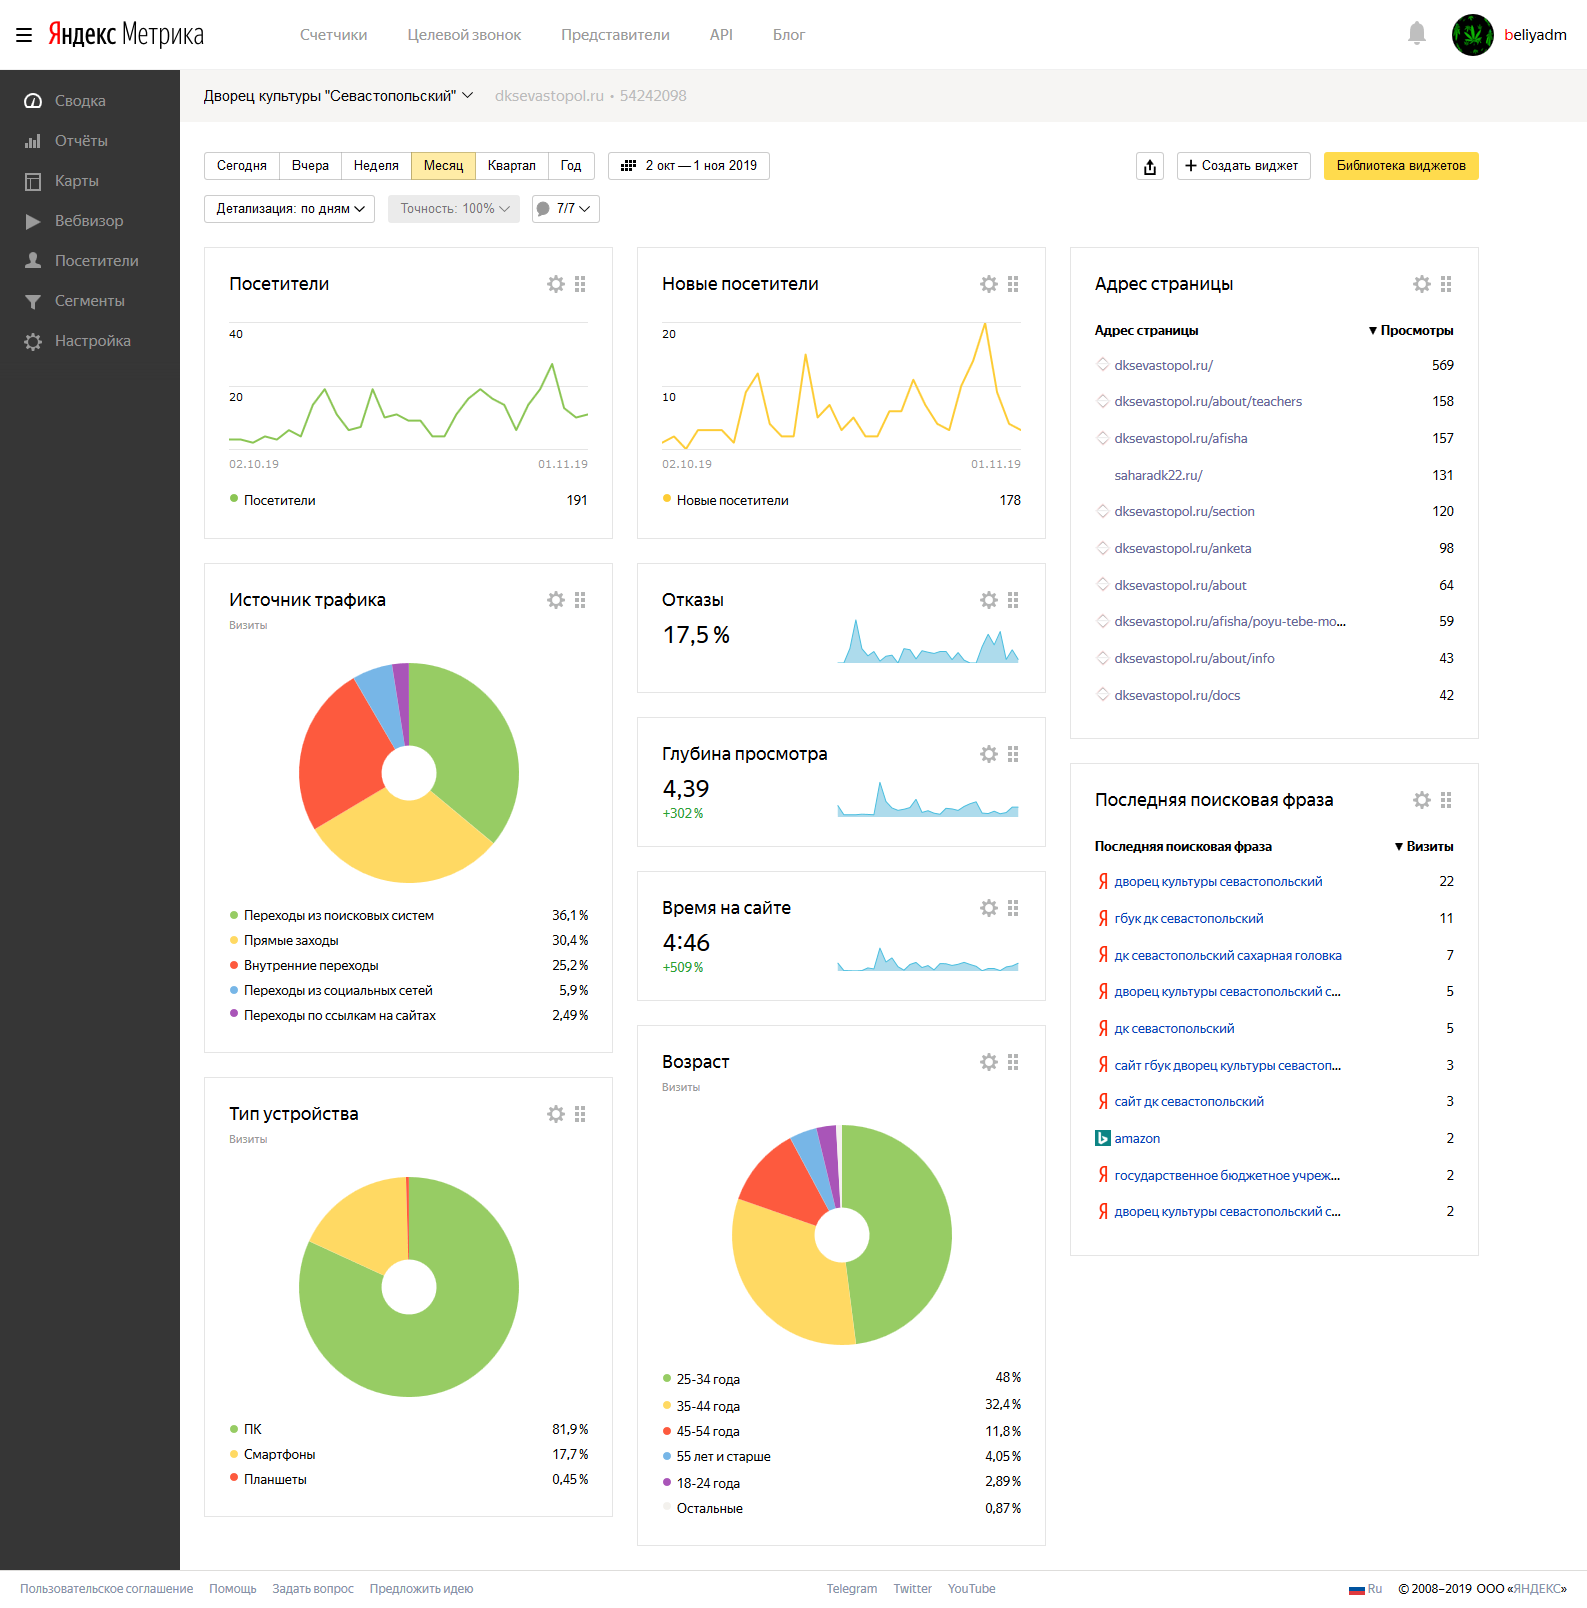Open the dksevastopol.ru/afisha page link
The height and width of the screenshot is (1608, 1587).
point(1180,438)
